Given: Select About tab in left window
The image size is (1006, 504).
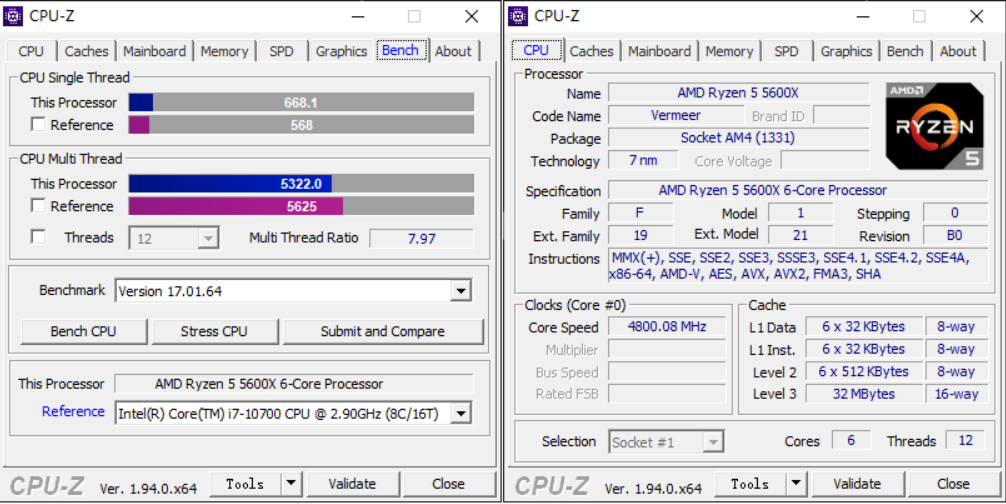Looking at the screenshot, I should coord(453,51).
